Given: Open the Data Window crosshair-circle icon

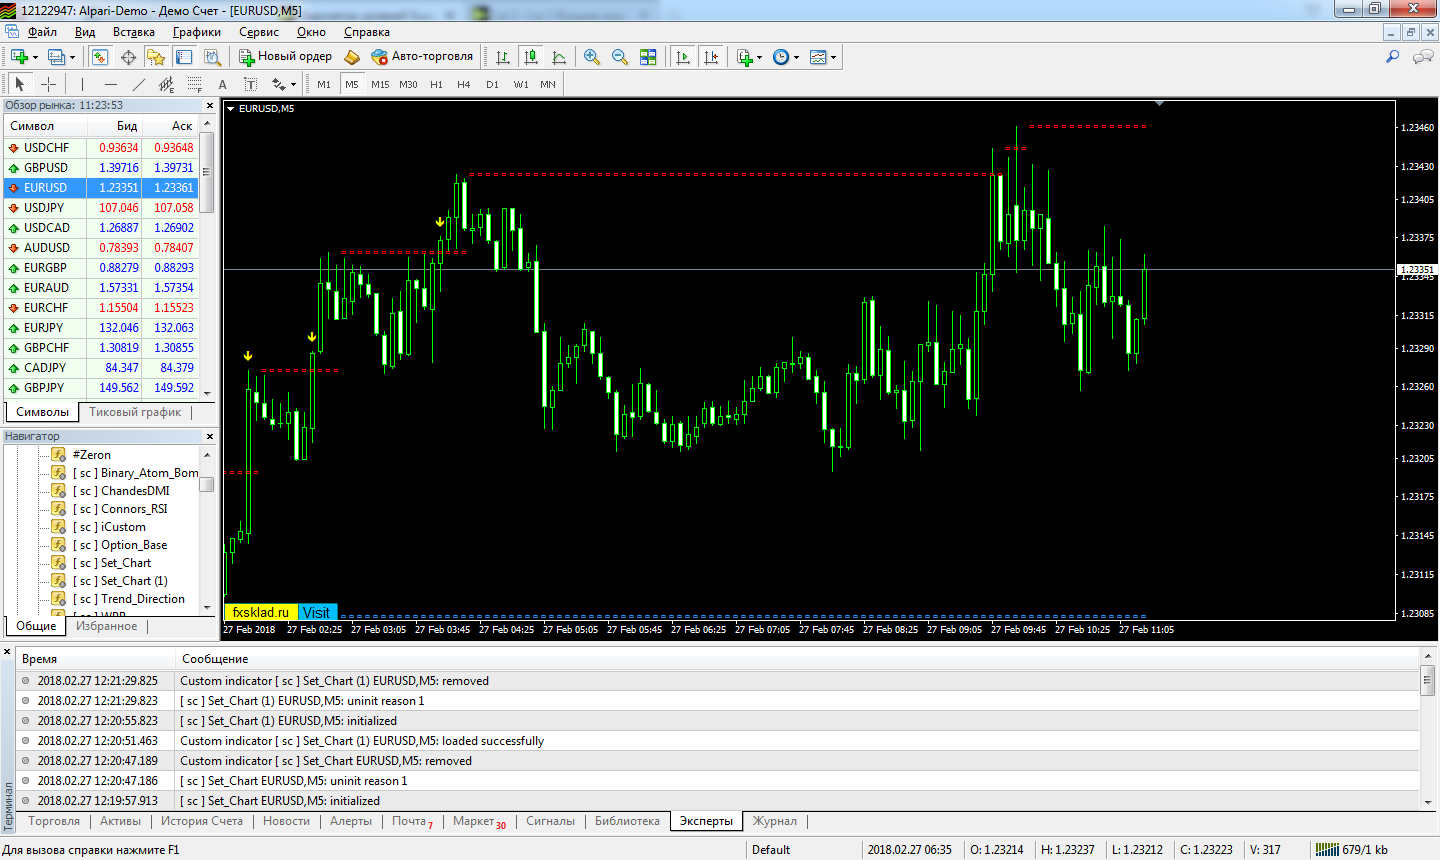Looking at the screenshot, I should coord(128,57).
